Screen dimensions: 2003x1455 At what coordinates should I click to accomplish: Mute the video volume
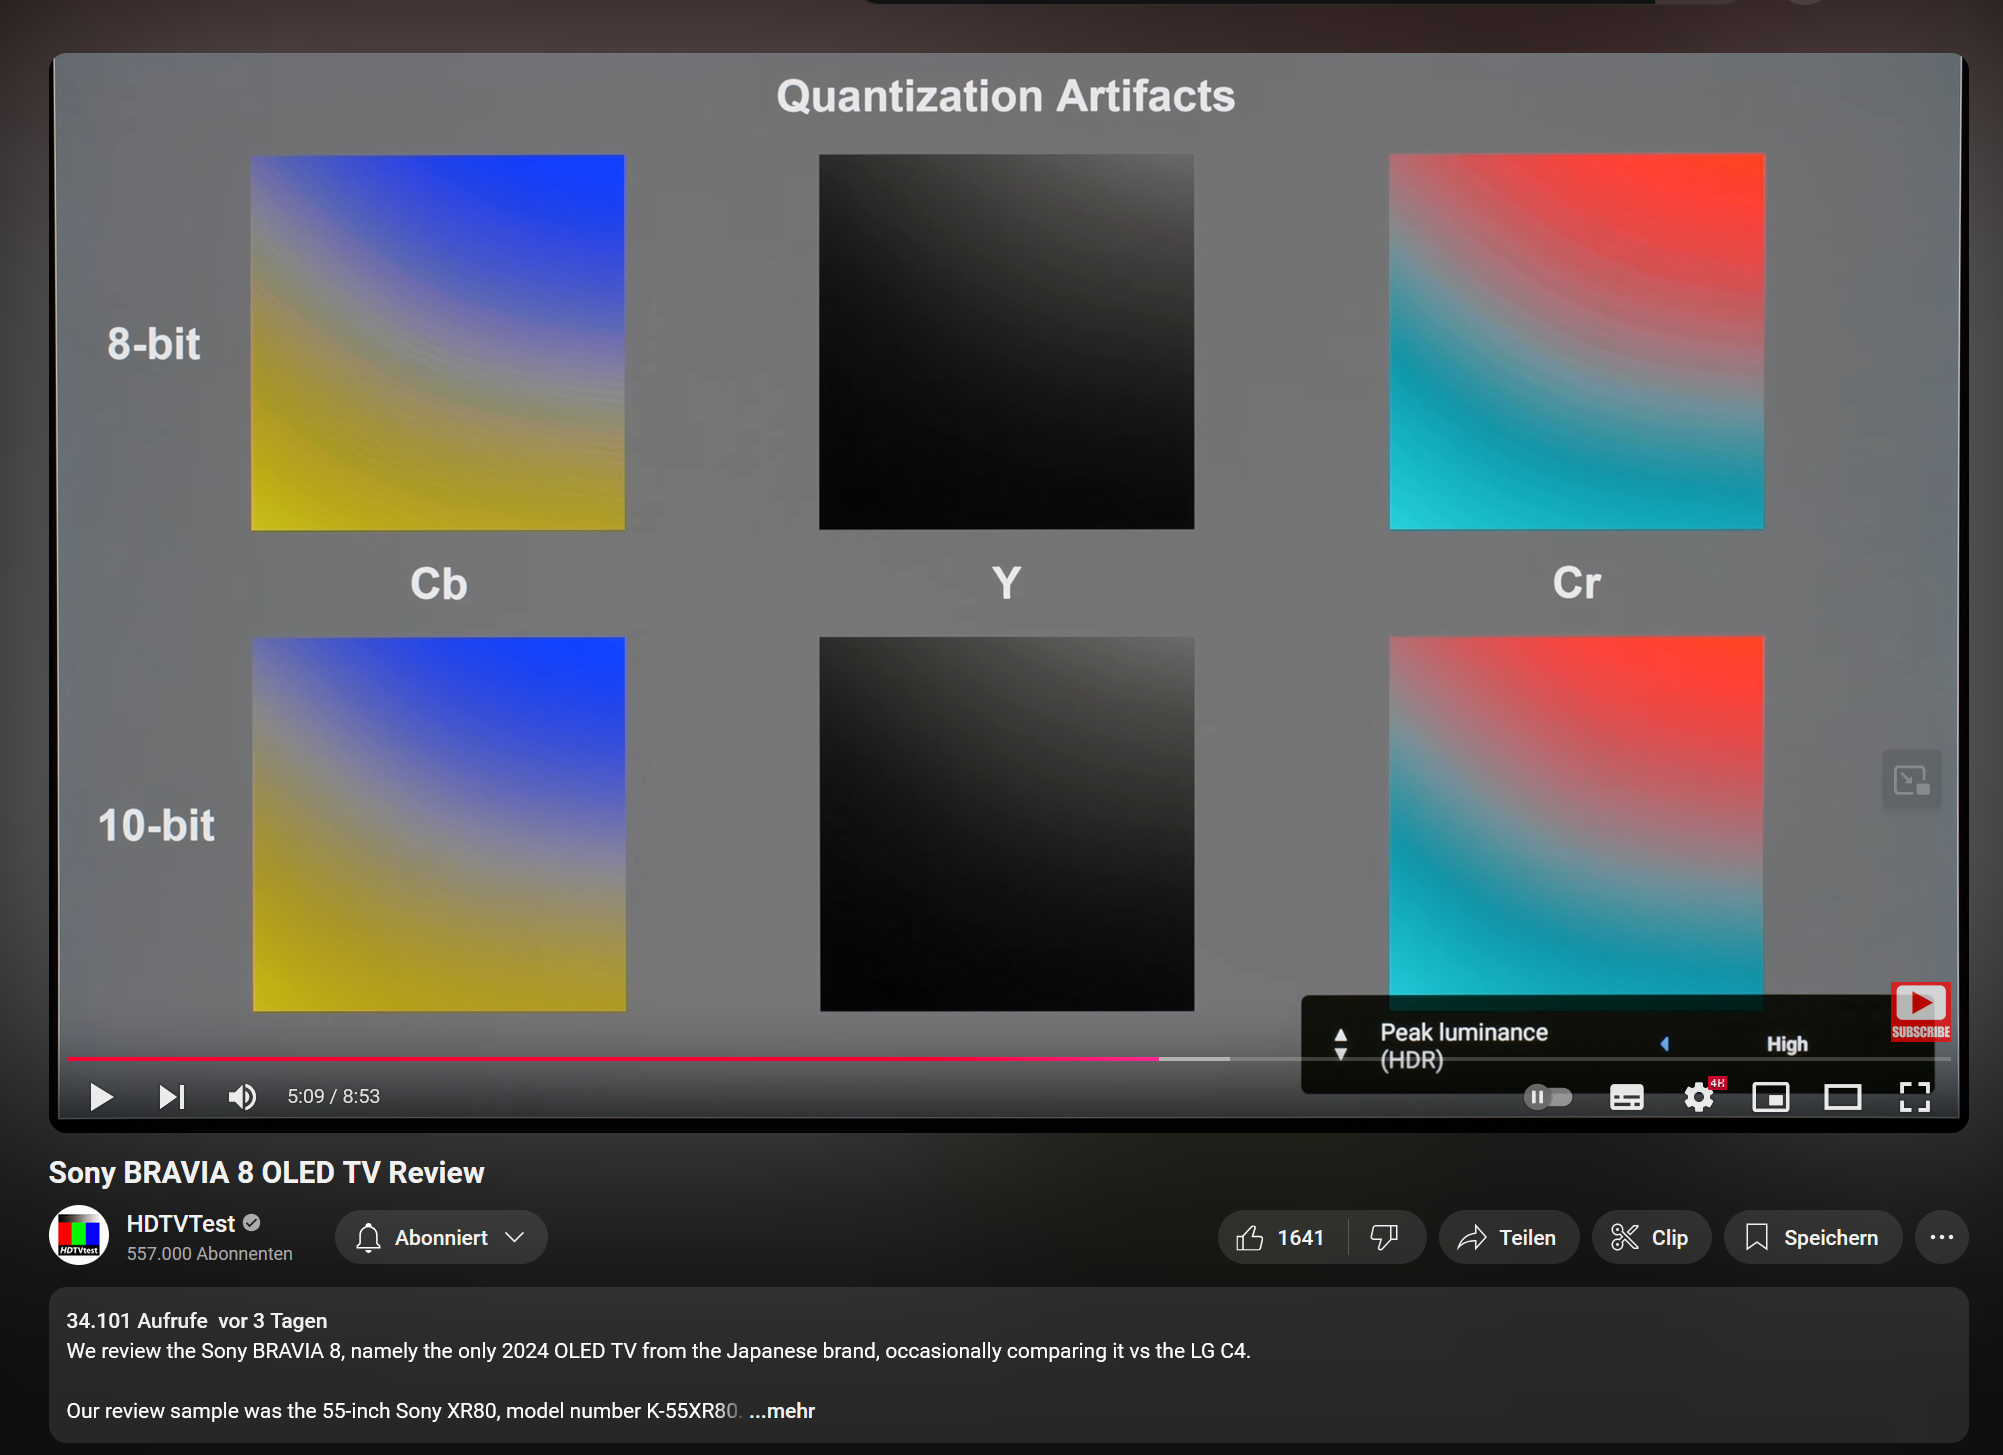pos(241,1097)
